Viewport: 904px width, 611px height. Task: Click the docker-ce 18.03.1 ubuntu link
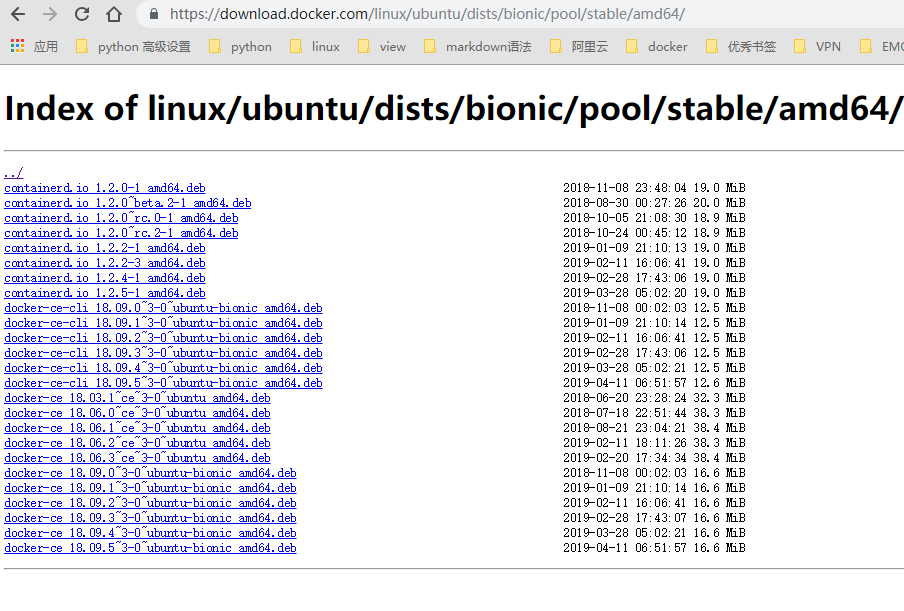[136, 397]
